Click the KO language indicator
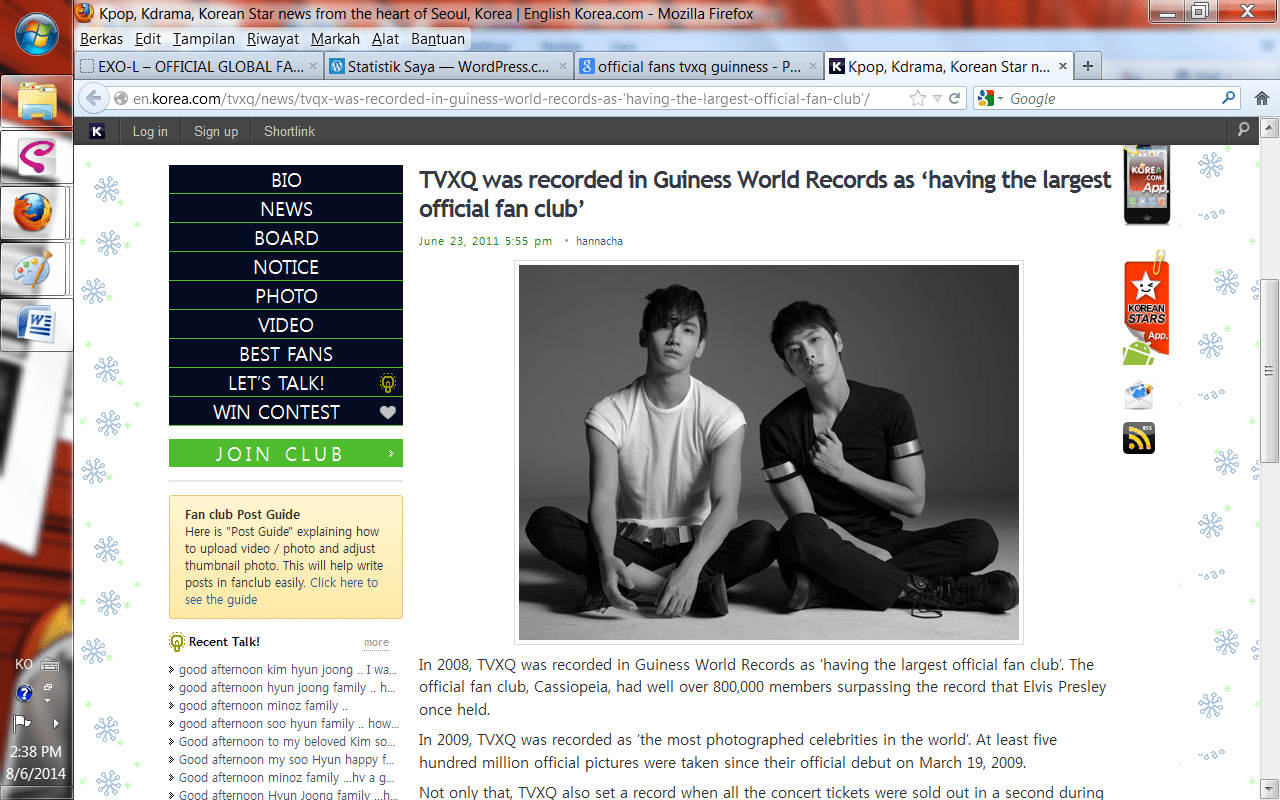The width and height of the screenshot is (1280, 800). (x=24, y=664)
